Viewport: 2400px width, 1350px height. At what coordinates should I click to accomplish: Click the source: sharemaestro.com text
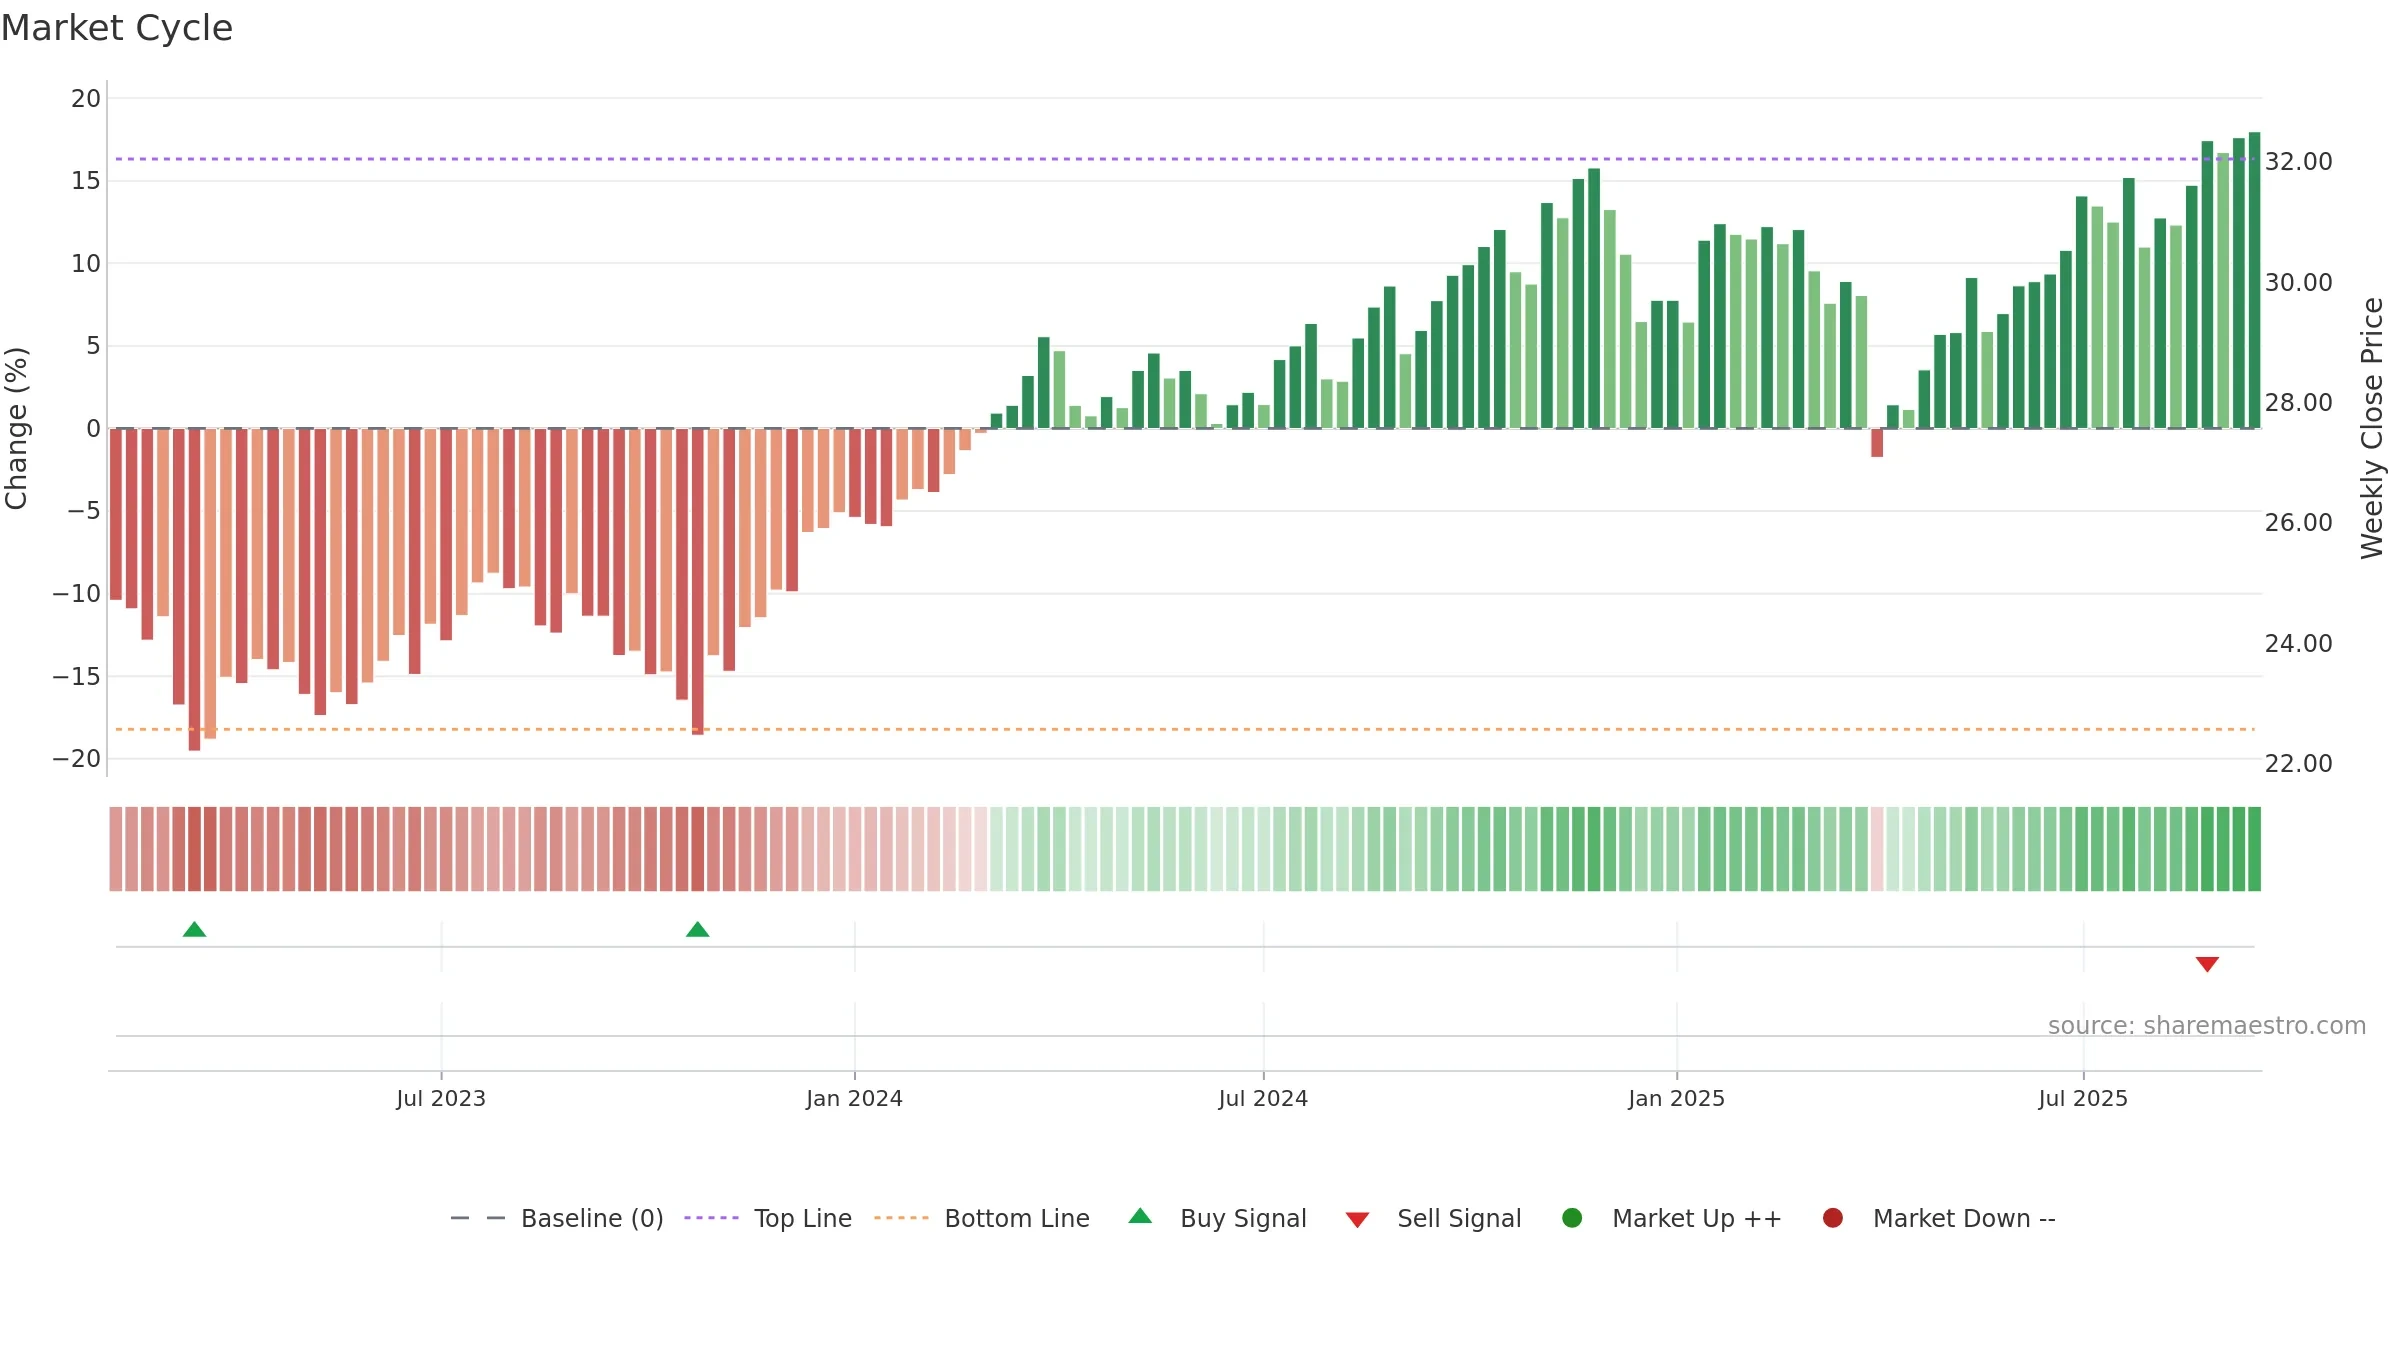tap(2207, 1026)
